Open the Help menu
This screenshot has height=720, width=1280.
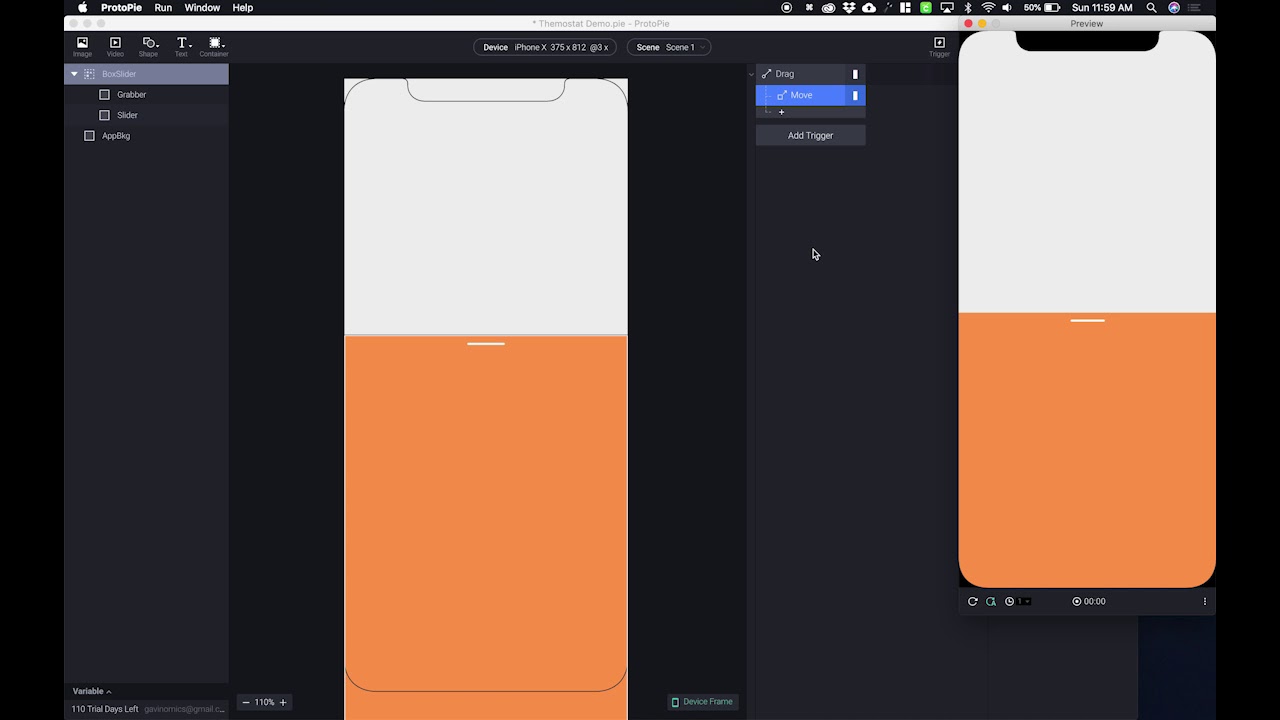(243, 8)
